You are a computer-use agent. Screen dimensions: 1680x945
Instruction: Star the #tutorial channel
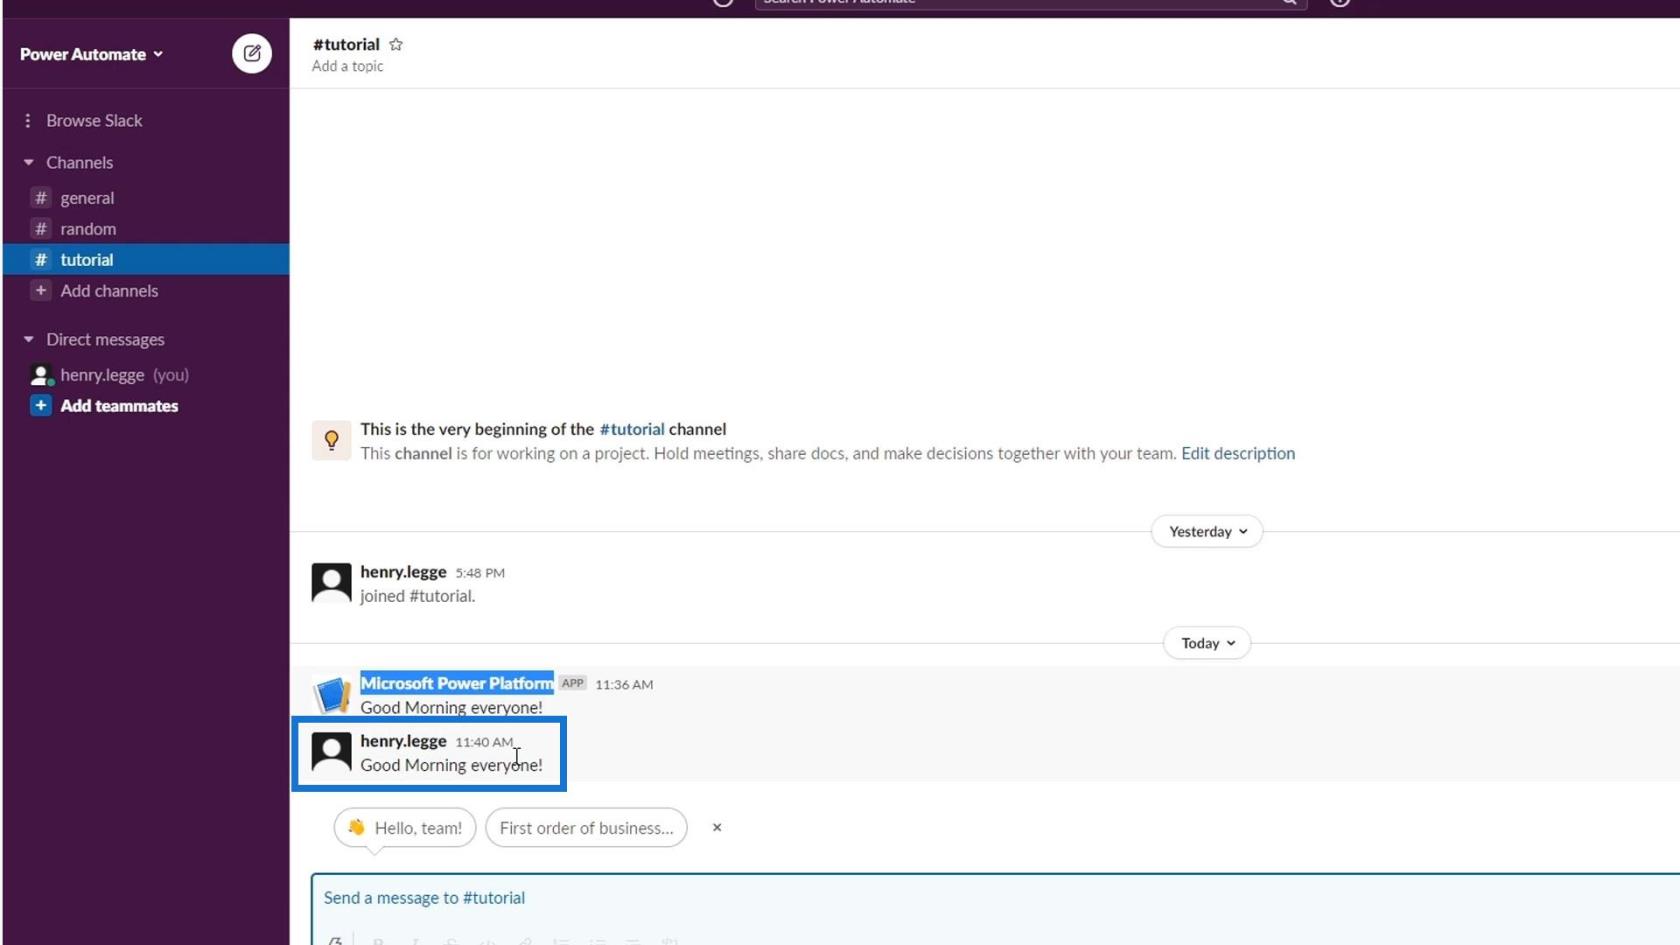[x=396, y=44]
